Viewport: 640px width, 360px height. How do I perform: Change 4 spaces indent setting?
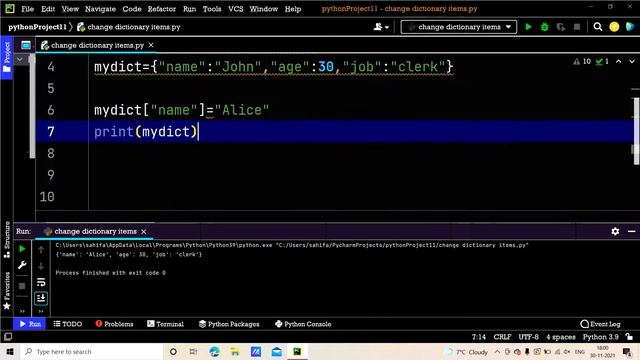pos(561,337)
